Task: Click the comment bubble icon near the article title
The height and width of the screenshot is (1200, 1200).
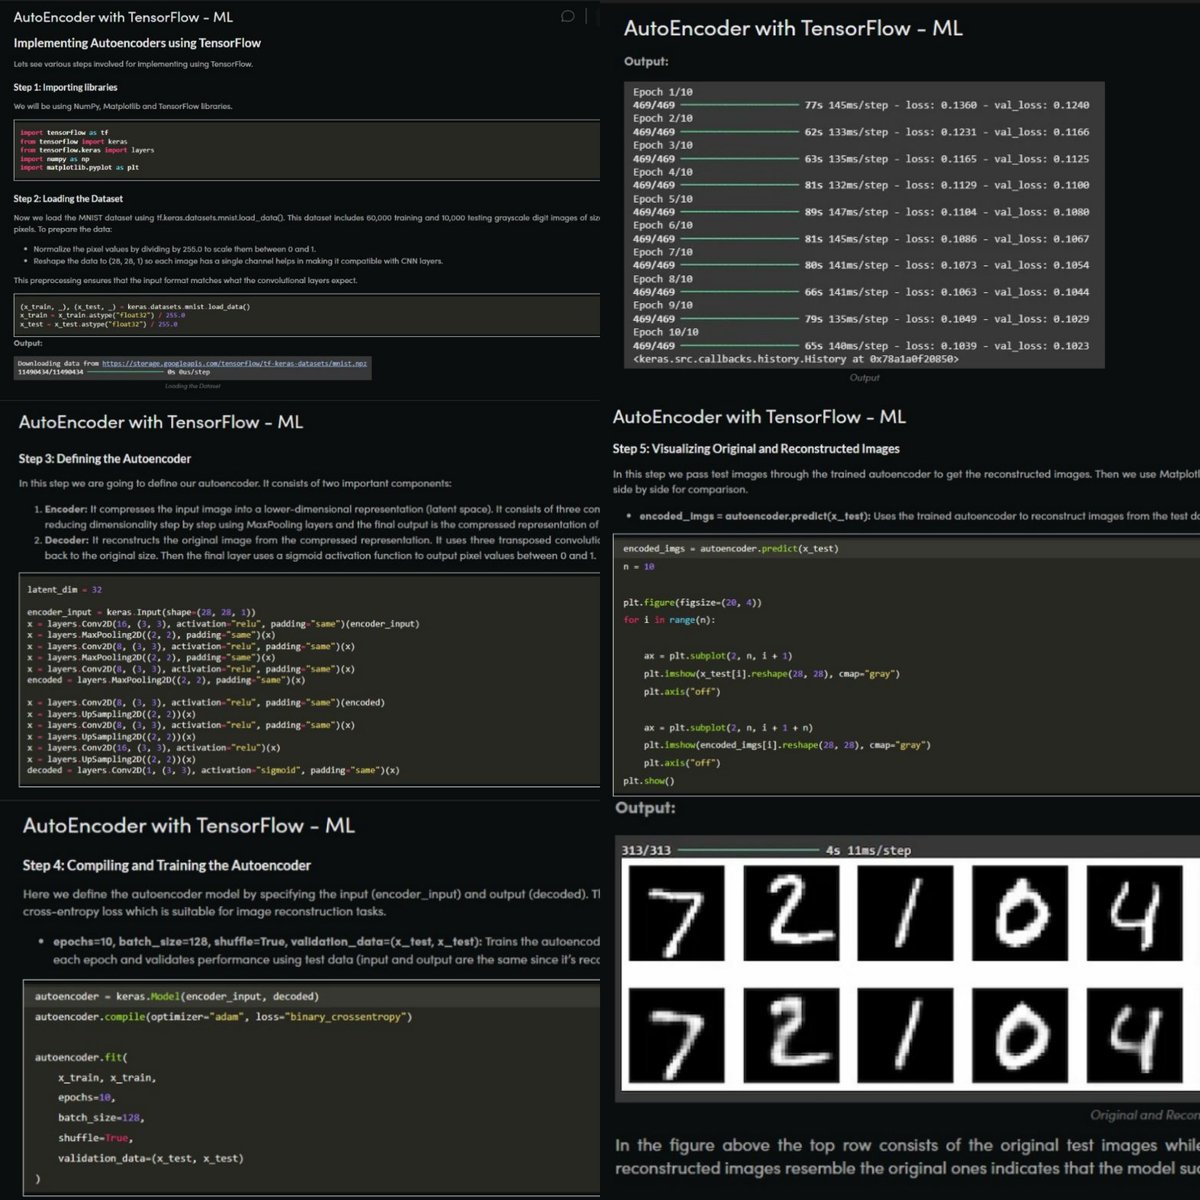Action: 569,16
